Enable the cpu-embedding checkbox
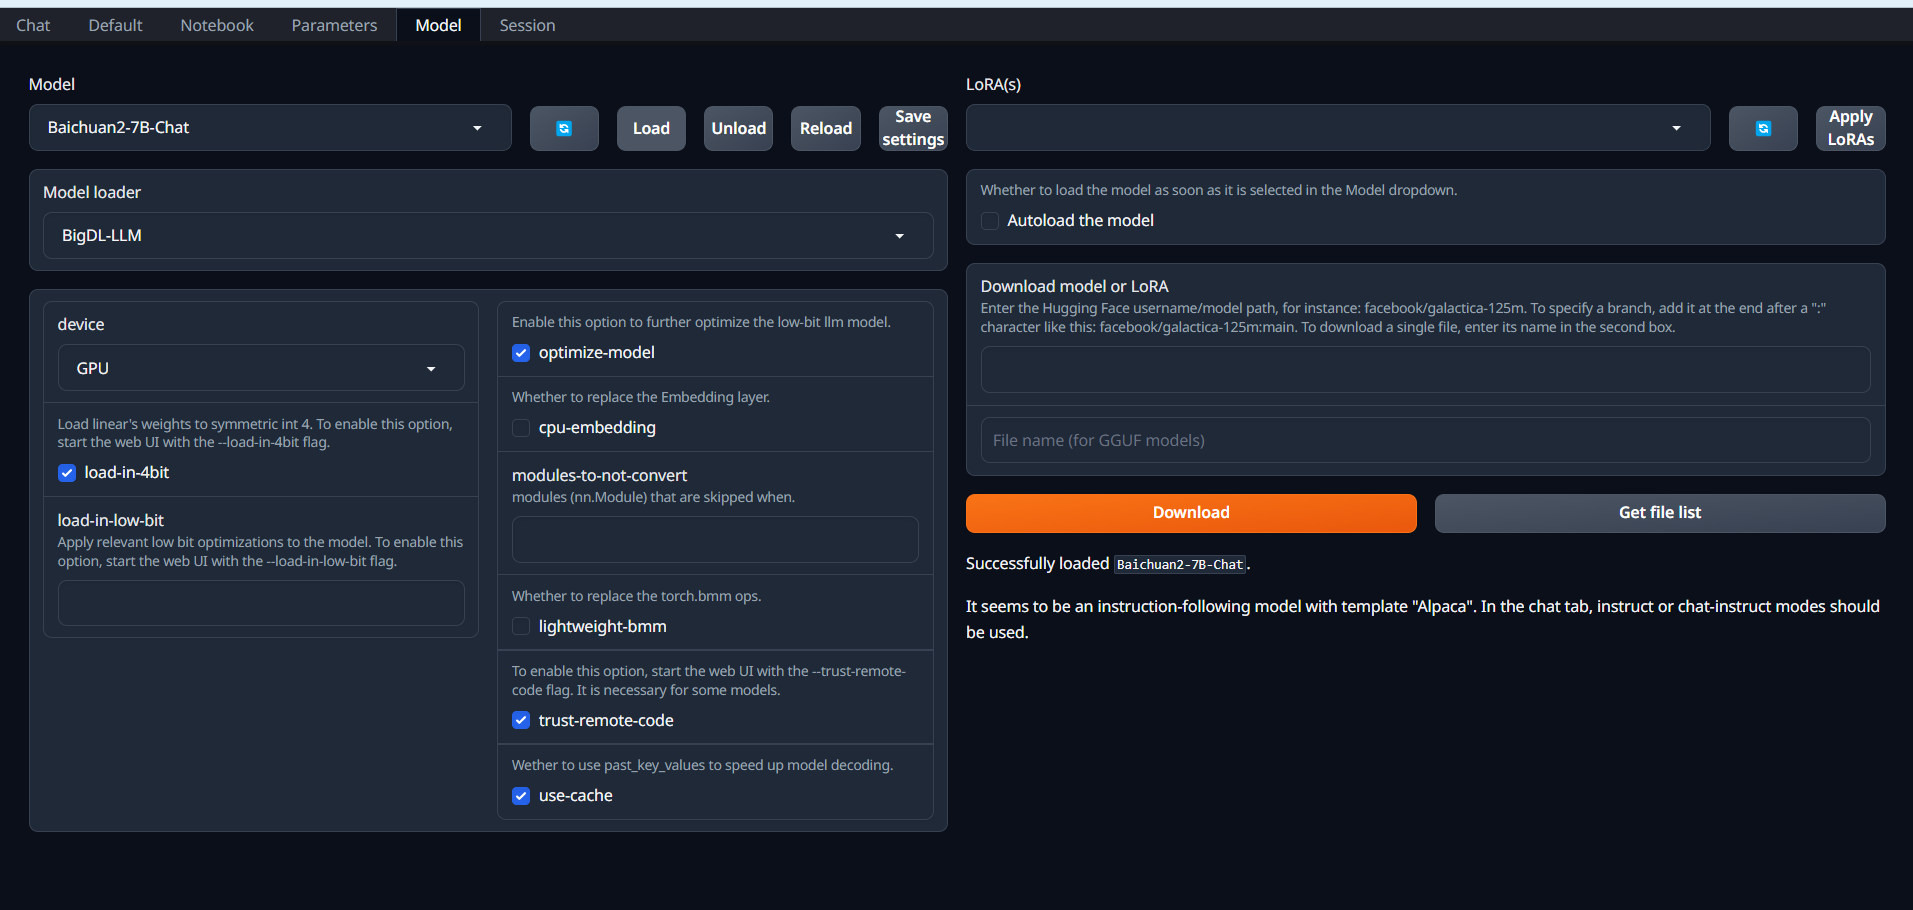Screen dimensions: 1913x910 point(521,428)
